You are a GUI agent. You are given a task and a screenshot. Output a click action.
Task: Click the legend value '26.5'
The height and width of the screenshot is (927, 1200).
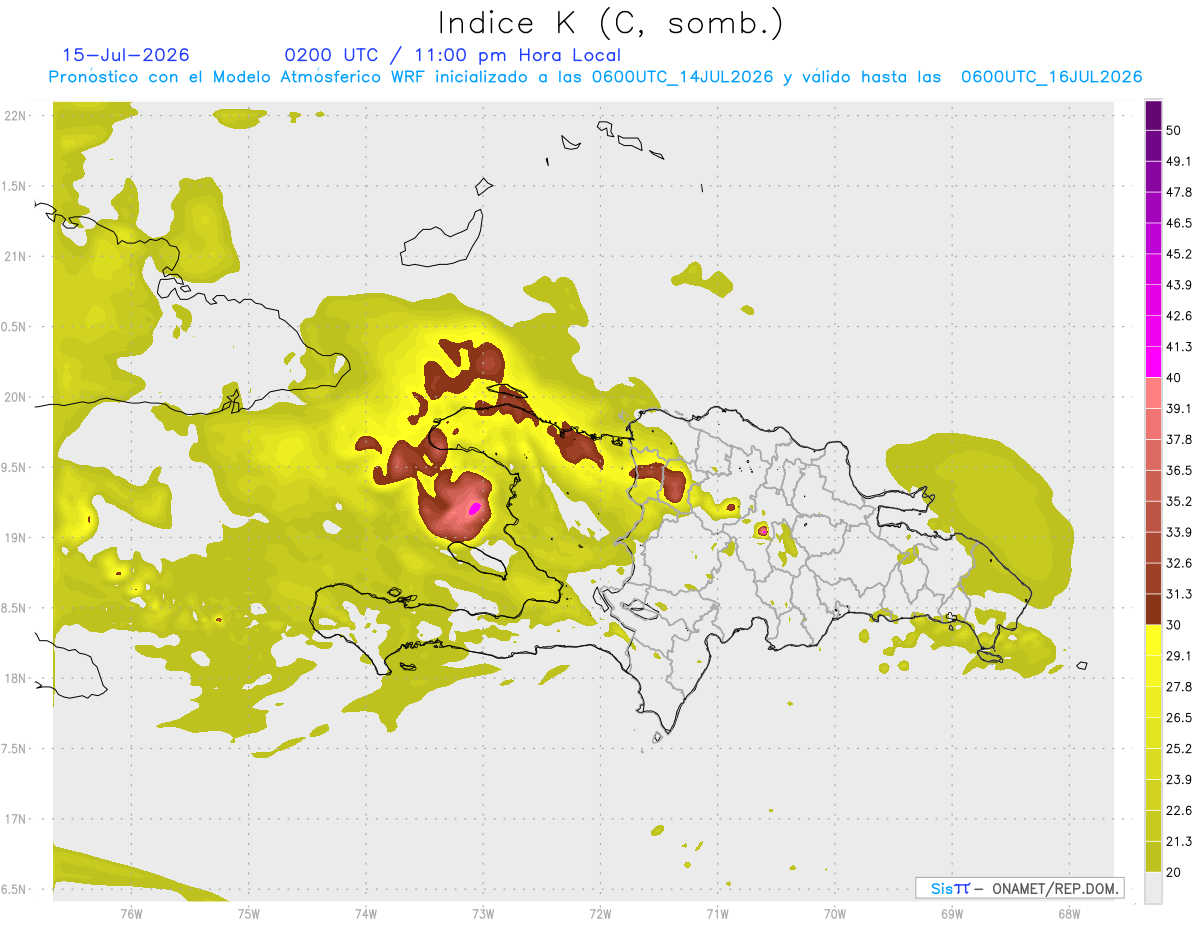pyautogui.click(x=1179, y=718)
